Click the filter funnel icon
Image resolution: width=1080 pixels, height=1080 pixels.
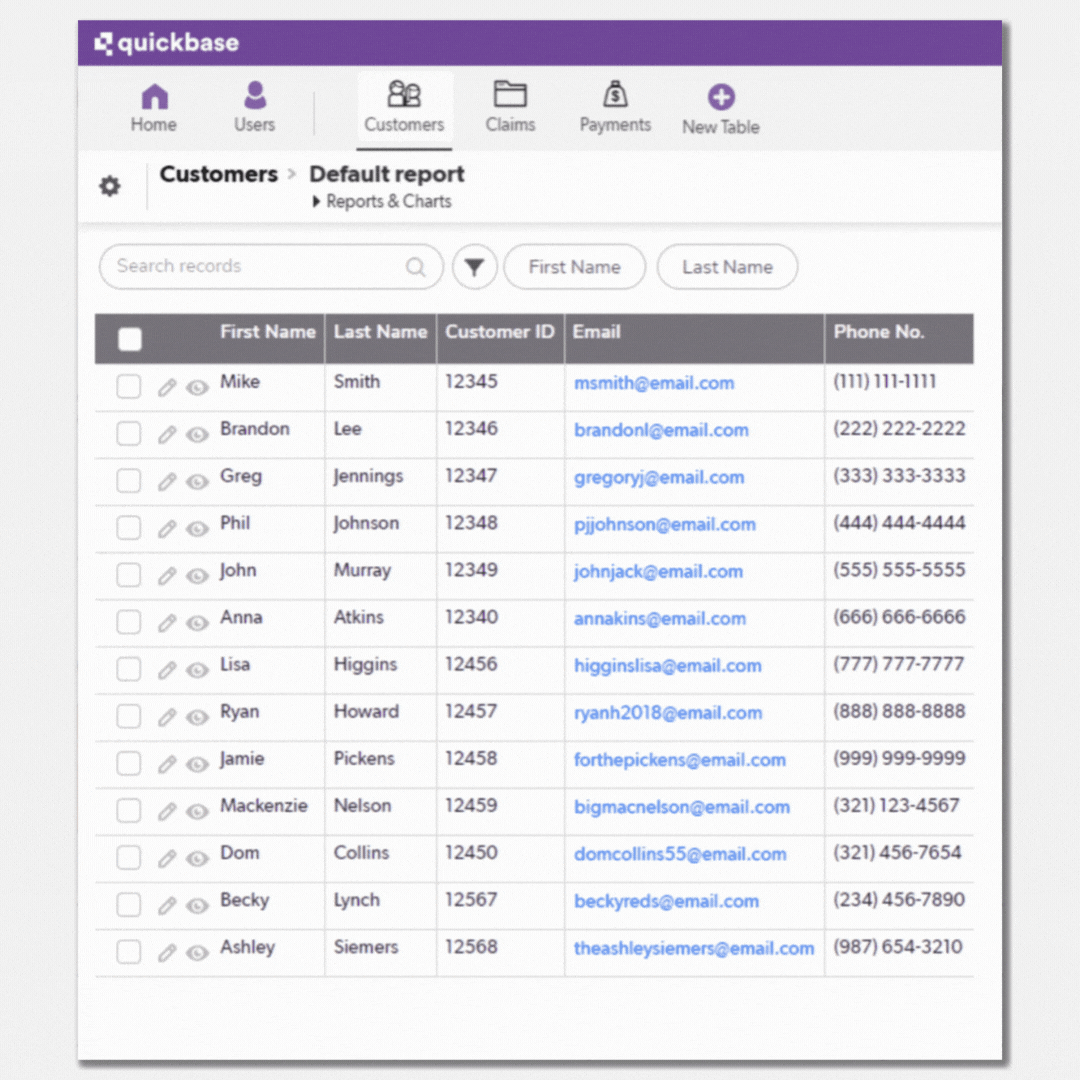point(474,267)
